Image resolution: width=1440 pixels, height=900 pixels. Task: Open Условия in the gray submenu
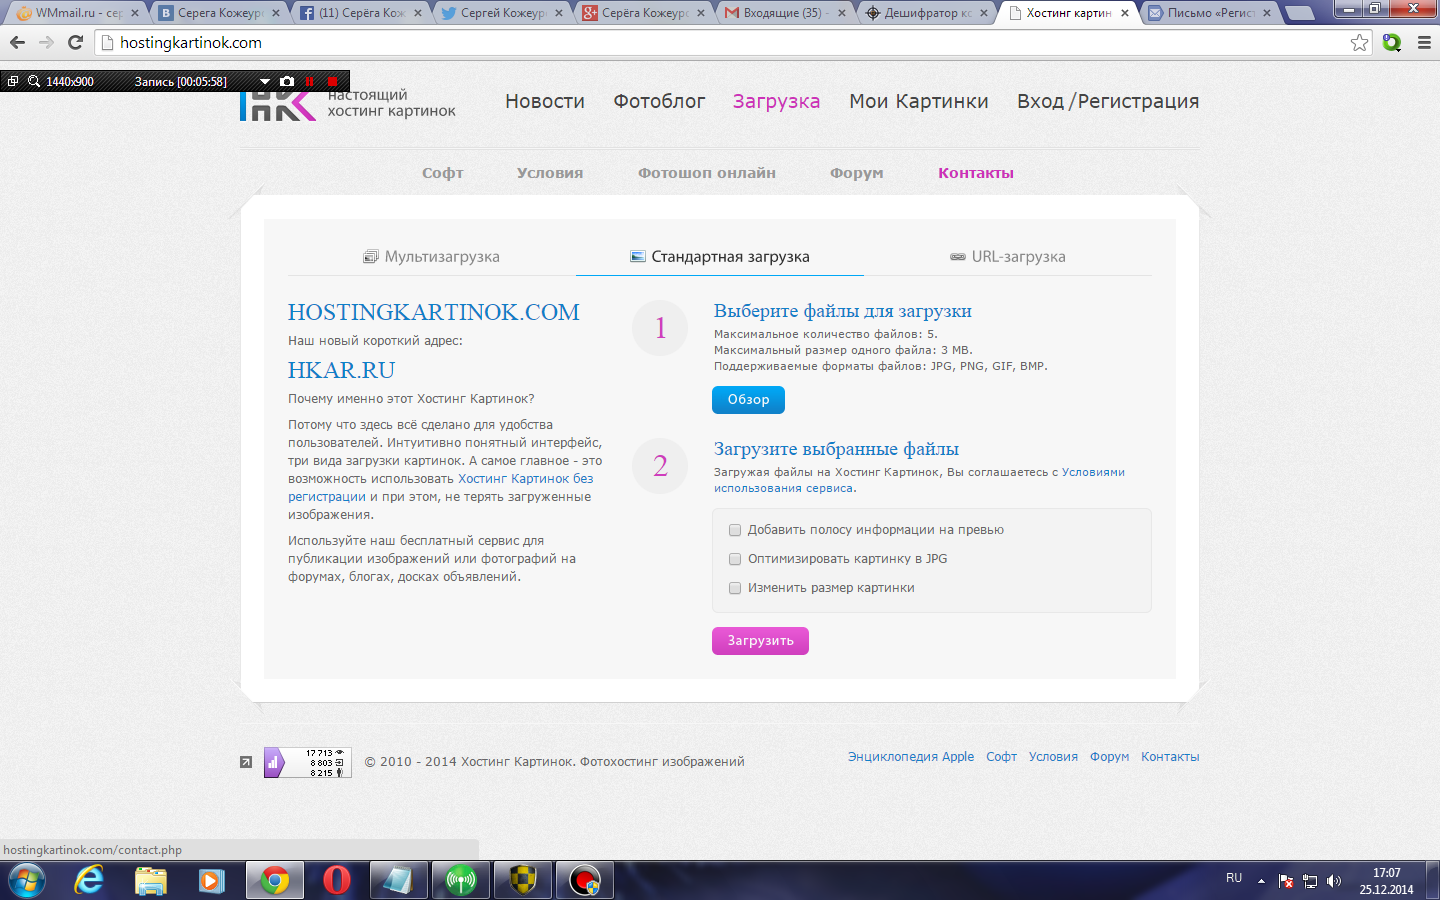(550, 173)
